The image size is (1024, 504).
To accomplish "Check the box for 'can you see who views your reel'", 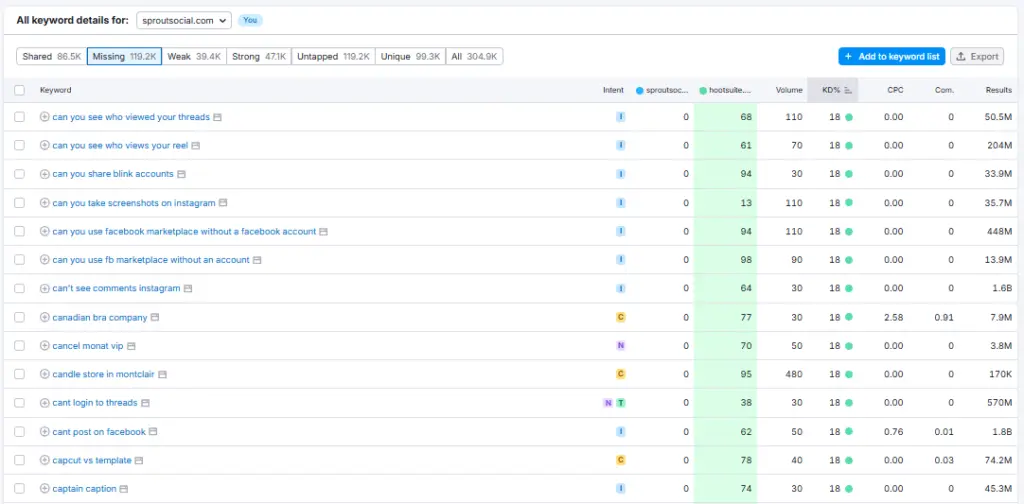I will (x=19, y=146).
